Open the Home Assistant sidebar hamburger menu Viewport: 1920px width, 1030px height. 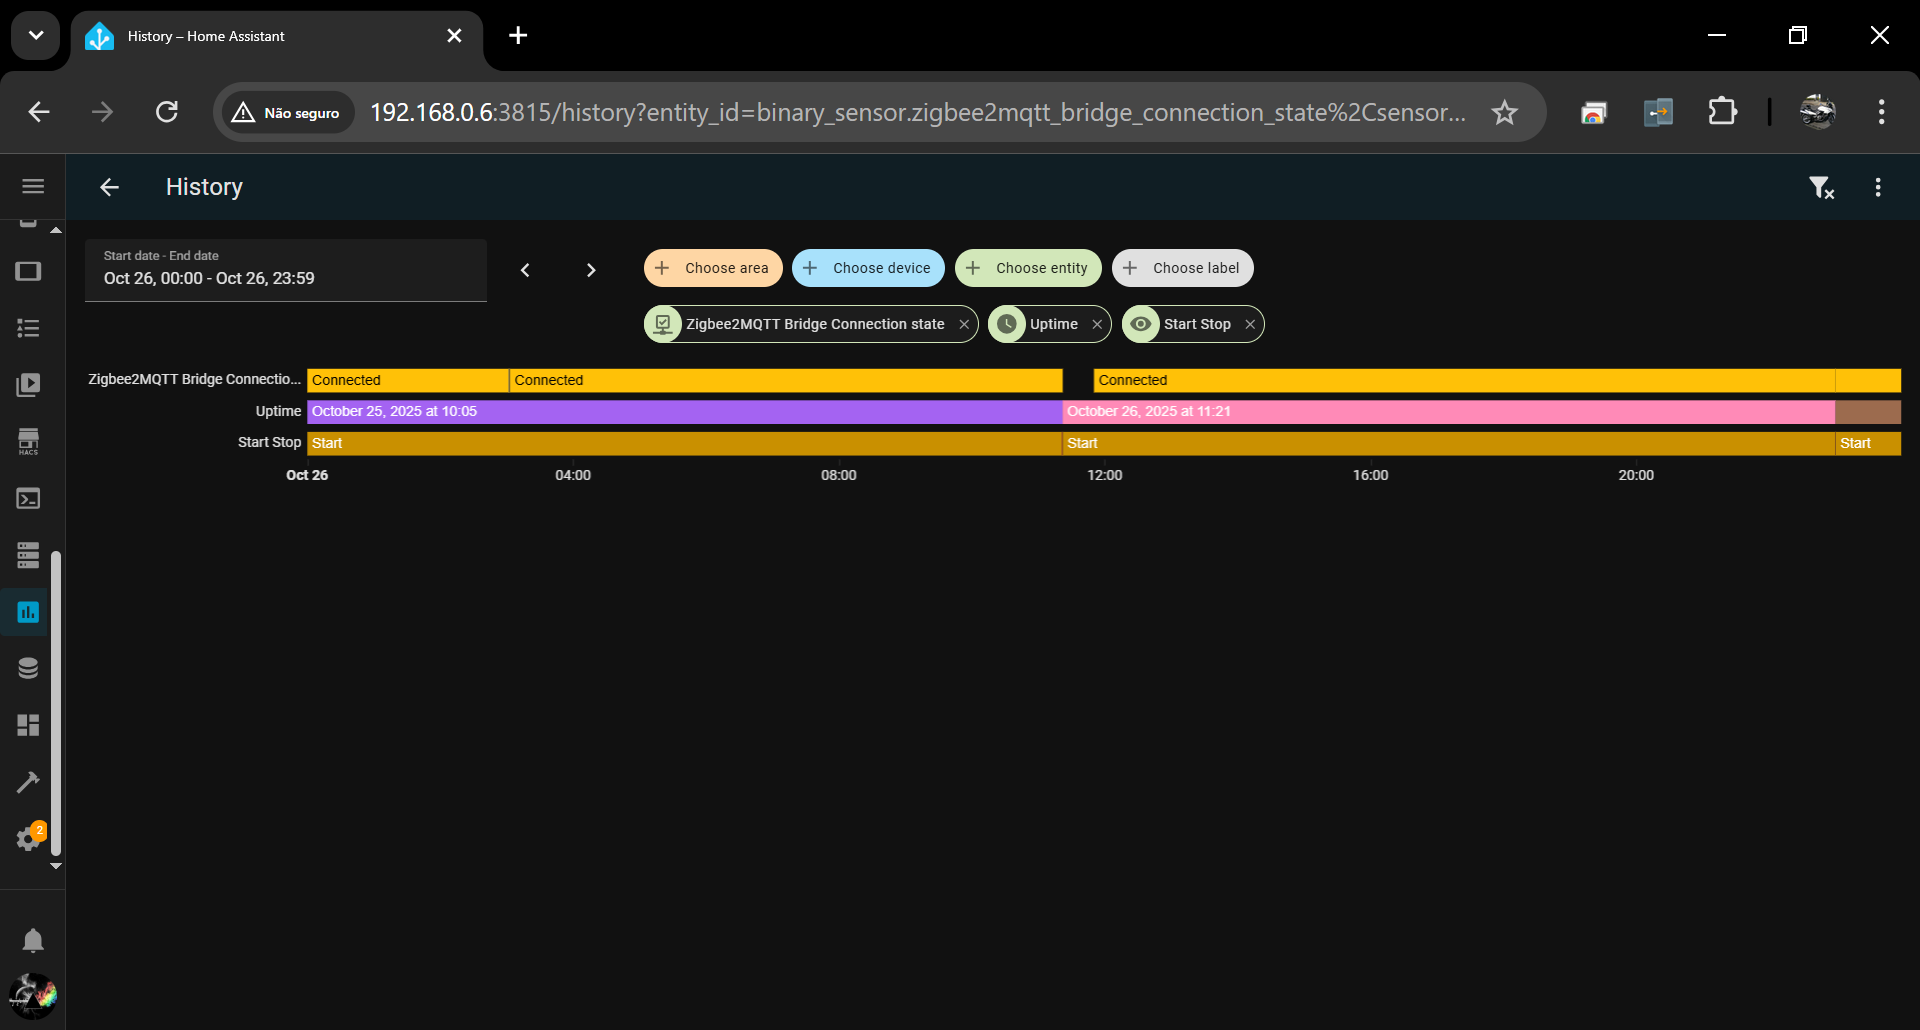(33, 187)
